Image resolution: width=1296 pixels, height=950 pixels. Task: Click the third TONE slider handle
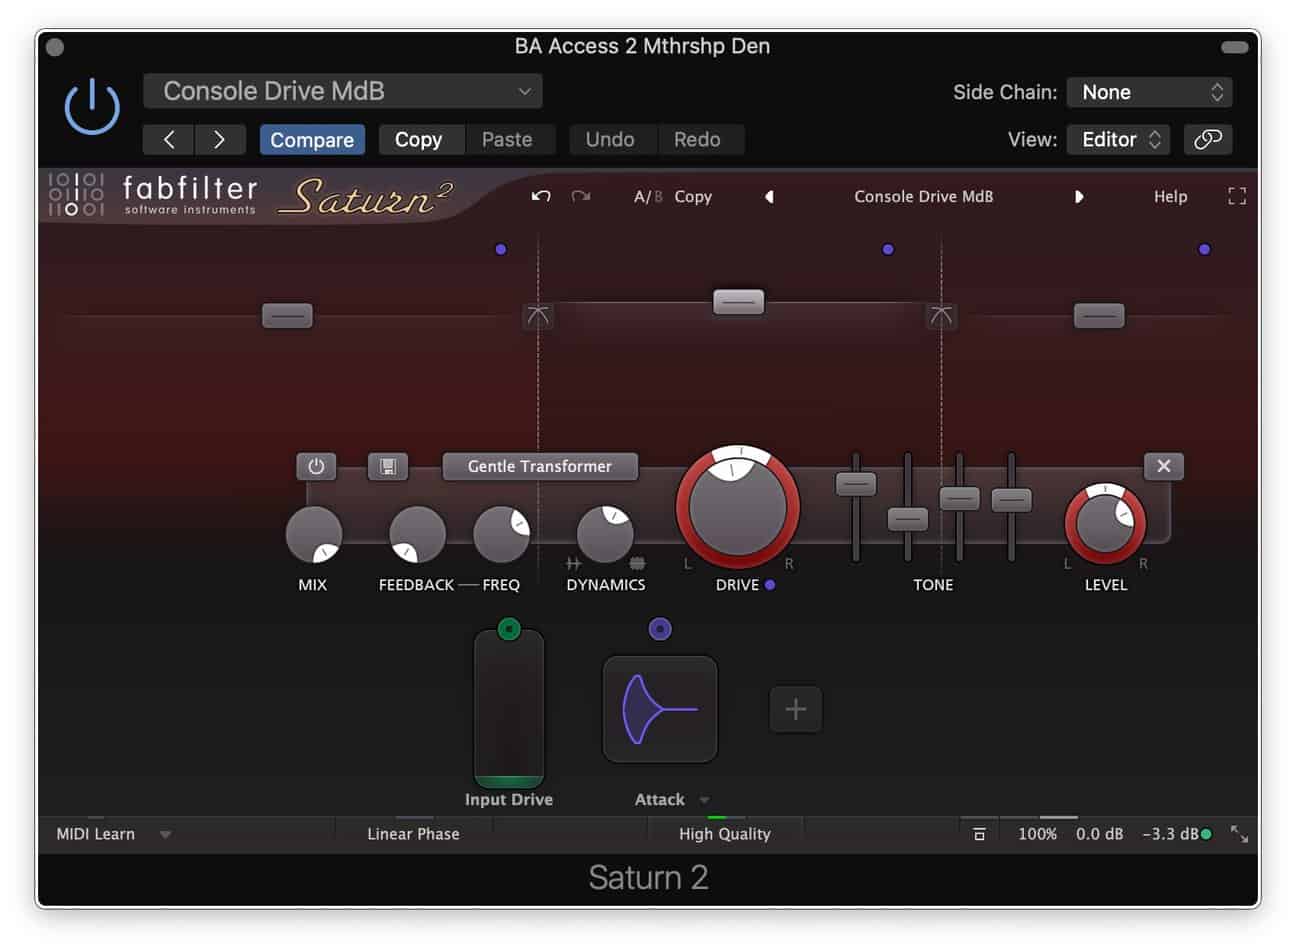tap(960, 498)
